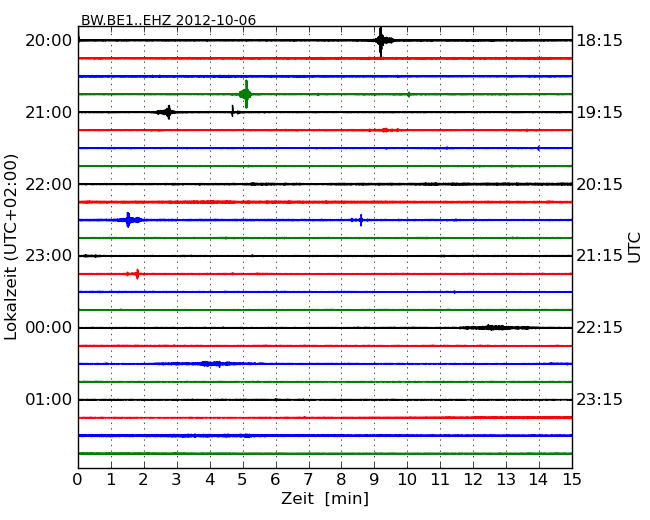Click the x-axis tick label 10

[x=407, y=479]
